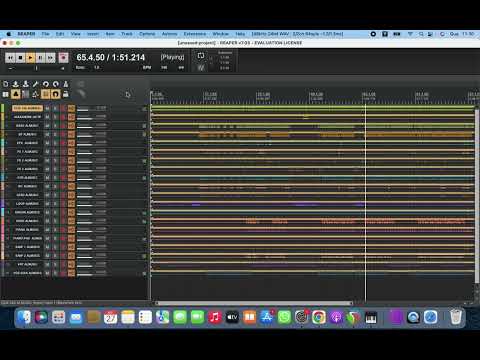Open the Trash from the Dock
This screenshot has height=360, width=480.
point(455,317)
